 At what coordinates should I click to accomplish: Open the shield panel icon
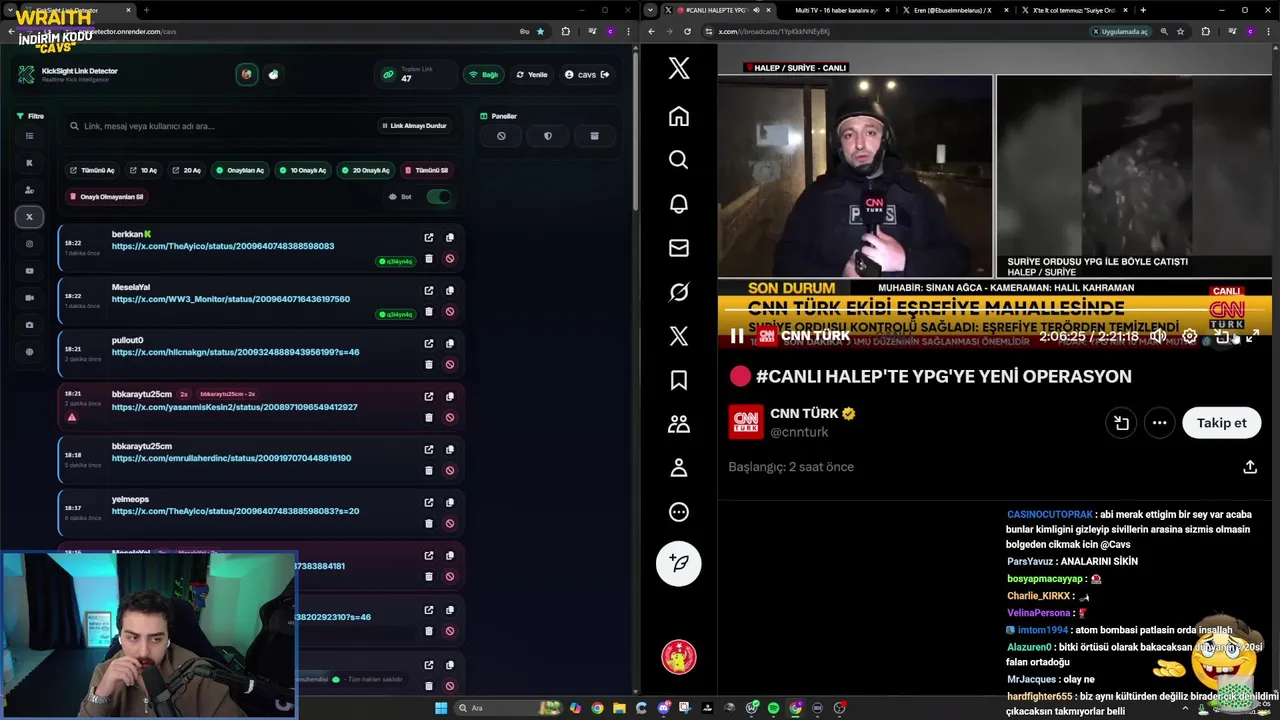coord(548,136)
